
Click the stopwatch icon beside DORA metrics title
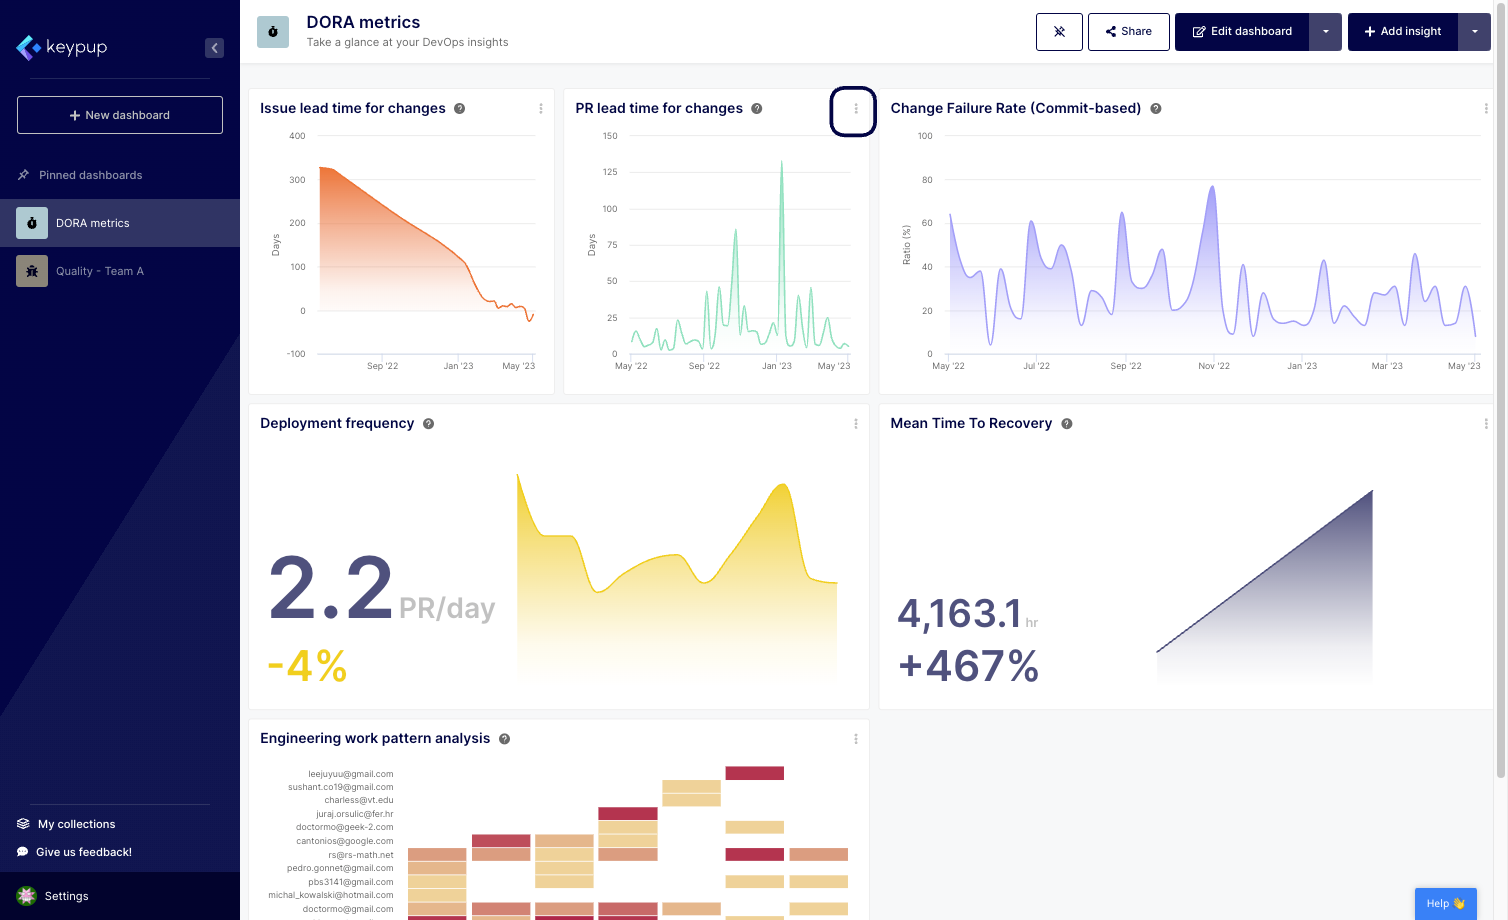pos(273,31)
